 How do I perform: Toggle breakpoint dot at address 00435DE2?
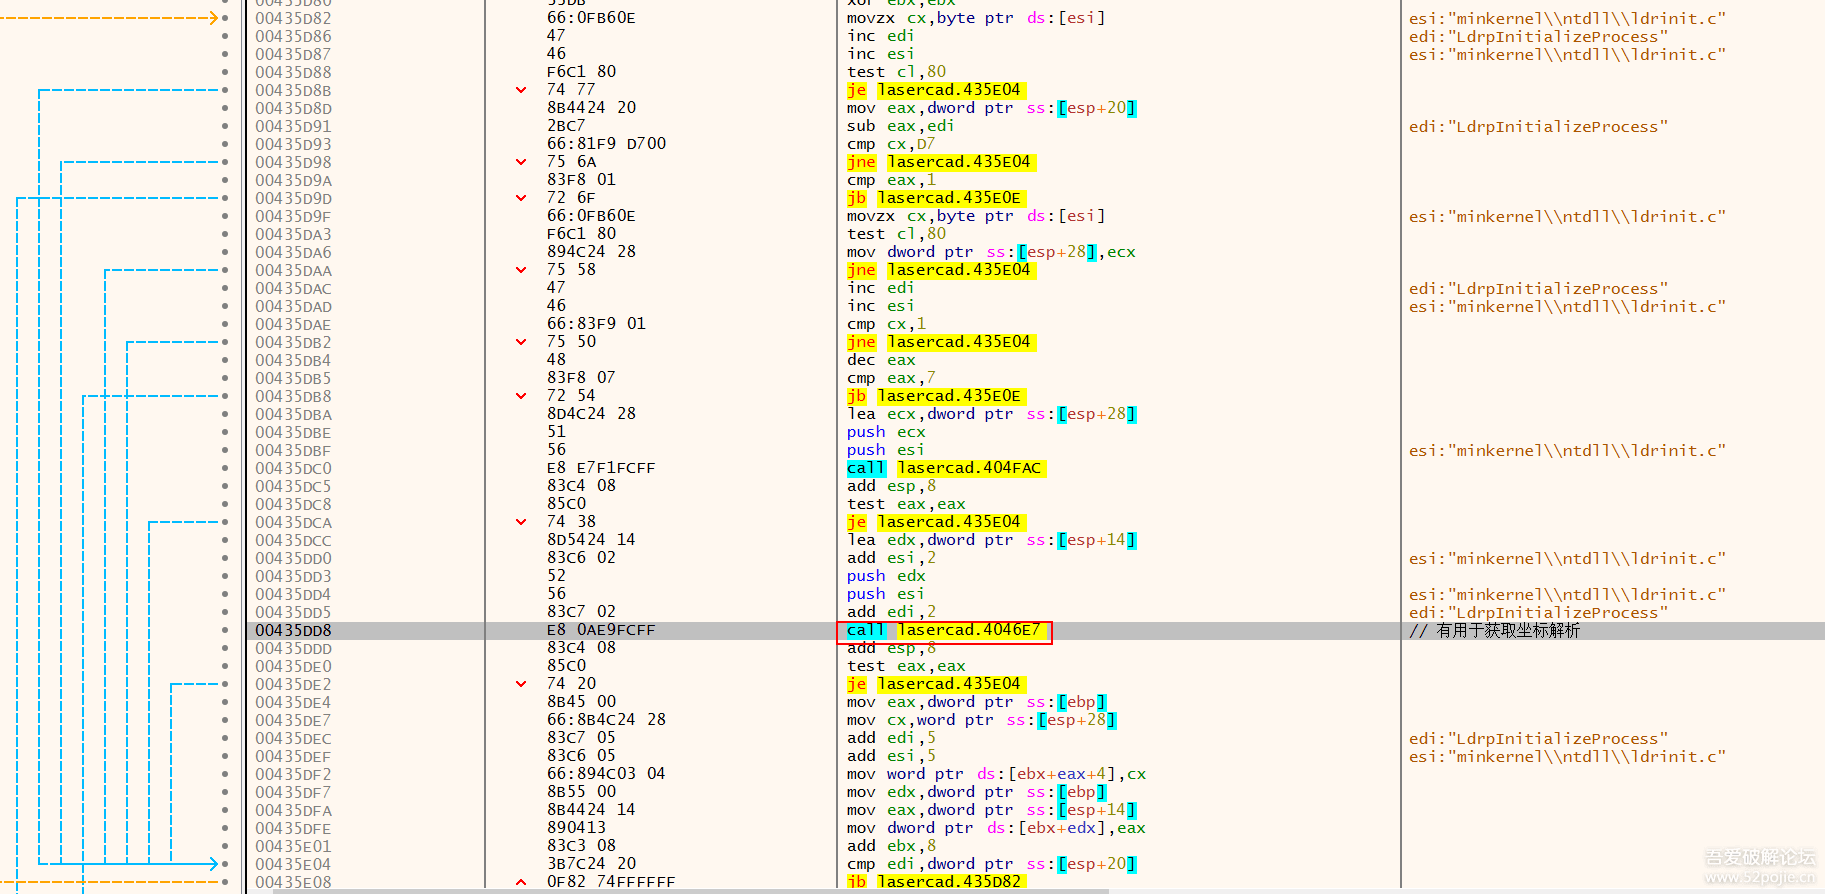(225, 684)
